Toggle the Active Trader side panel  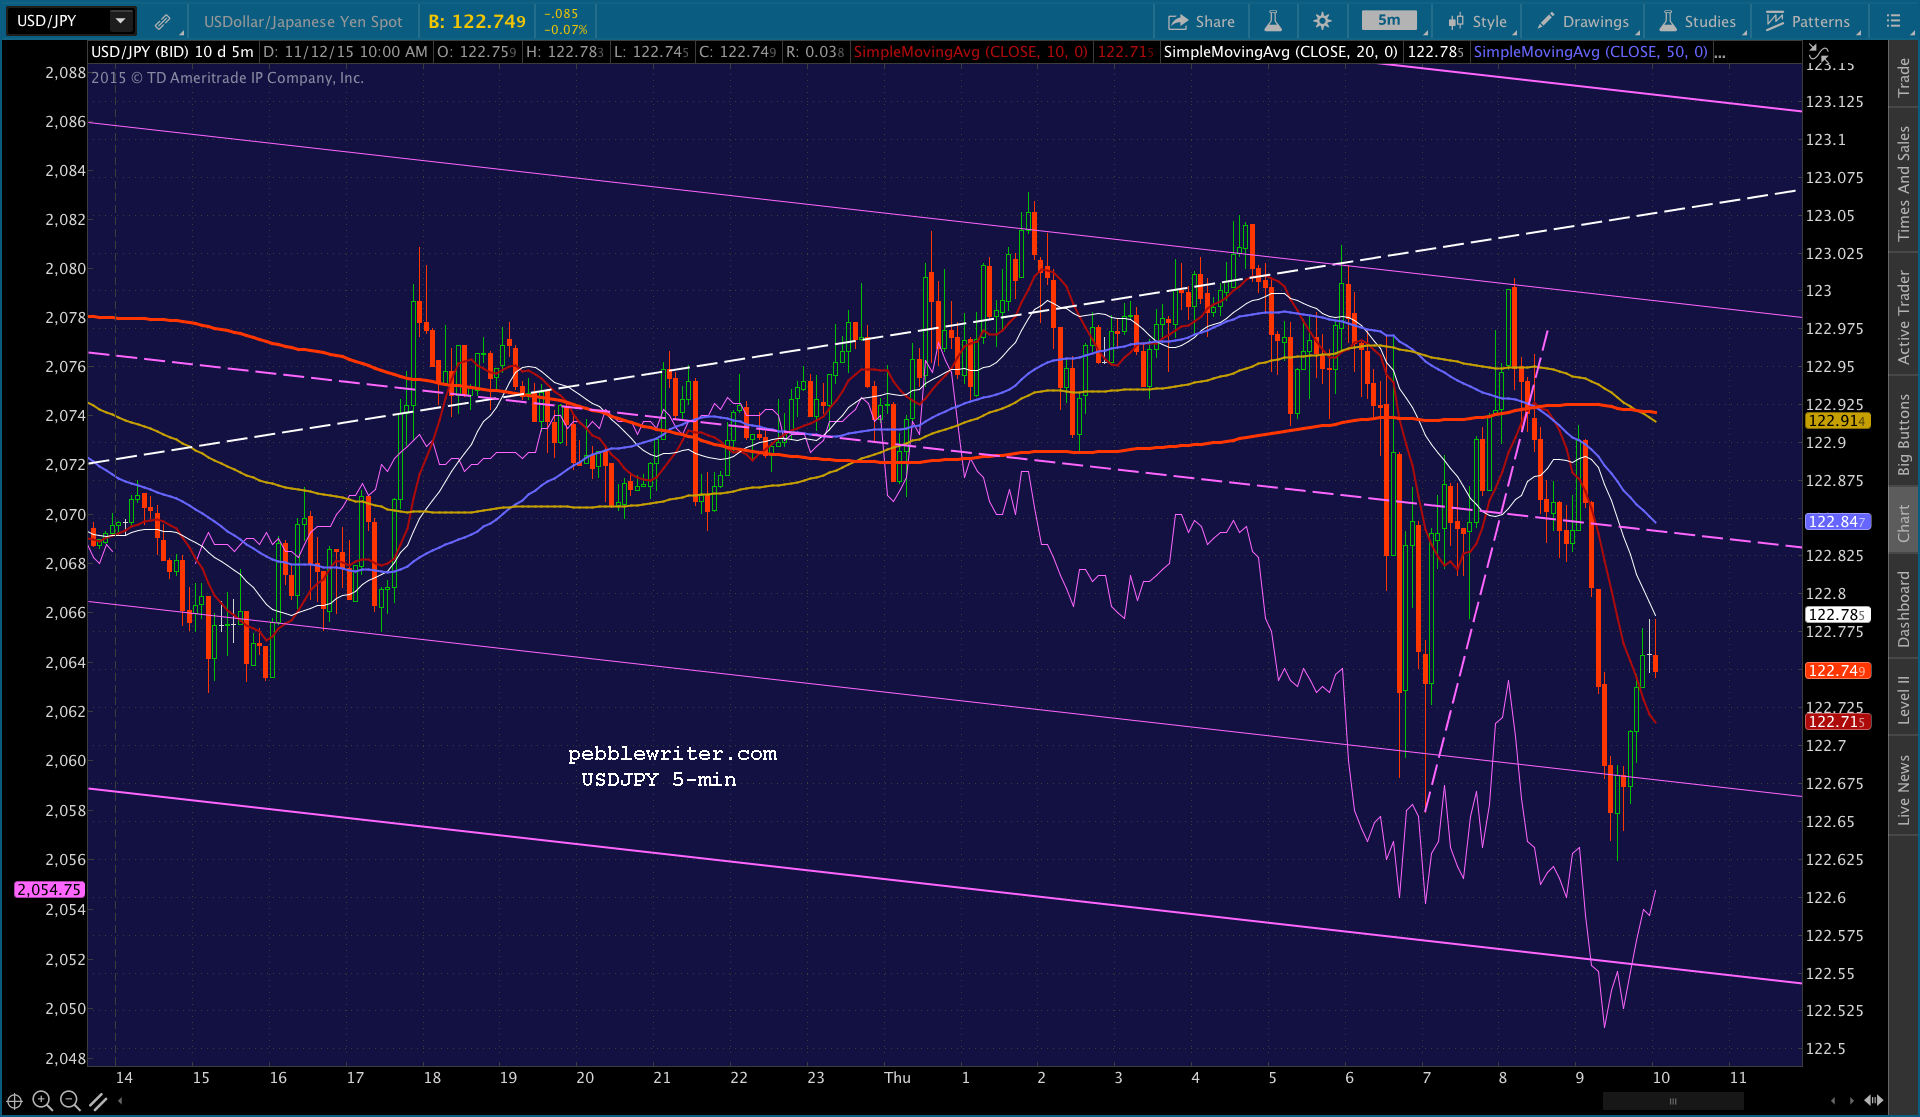pos(1904,318)
